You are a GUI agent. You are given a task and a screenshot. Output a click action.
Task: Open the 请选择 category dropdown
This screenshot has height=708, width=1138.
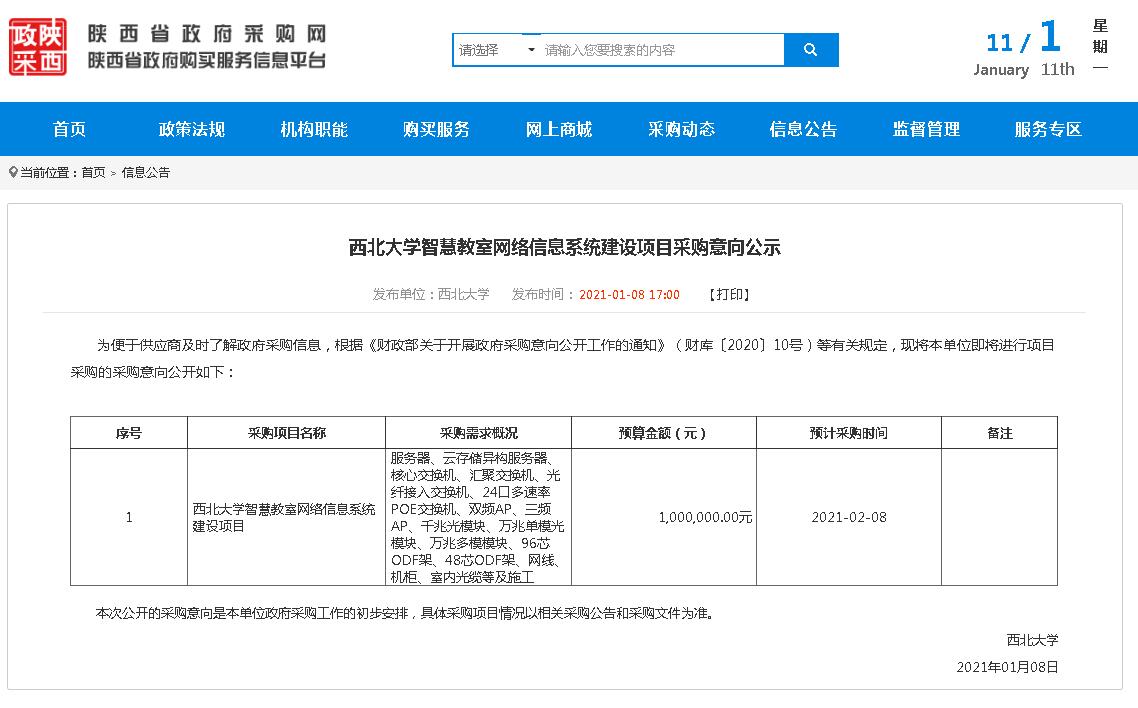(497, 50)
